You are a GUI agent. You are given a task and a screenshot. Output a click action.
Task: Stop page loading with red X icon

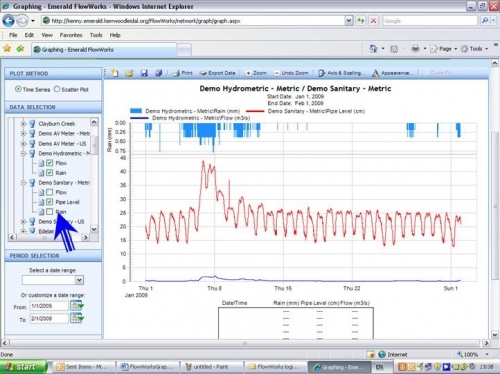pyautogui.click(x=373, y=21)
